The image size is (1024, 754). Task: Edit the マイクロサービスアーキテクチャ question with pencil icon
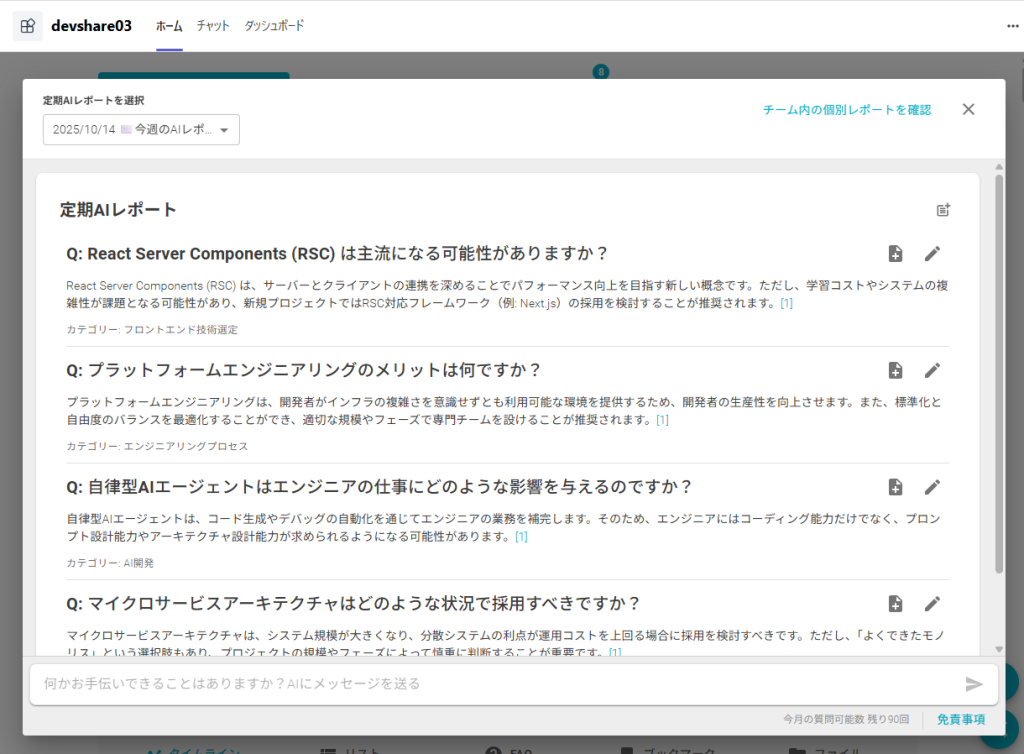click(x=932, y=604)
